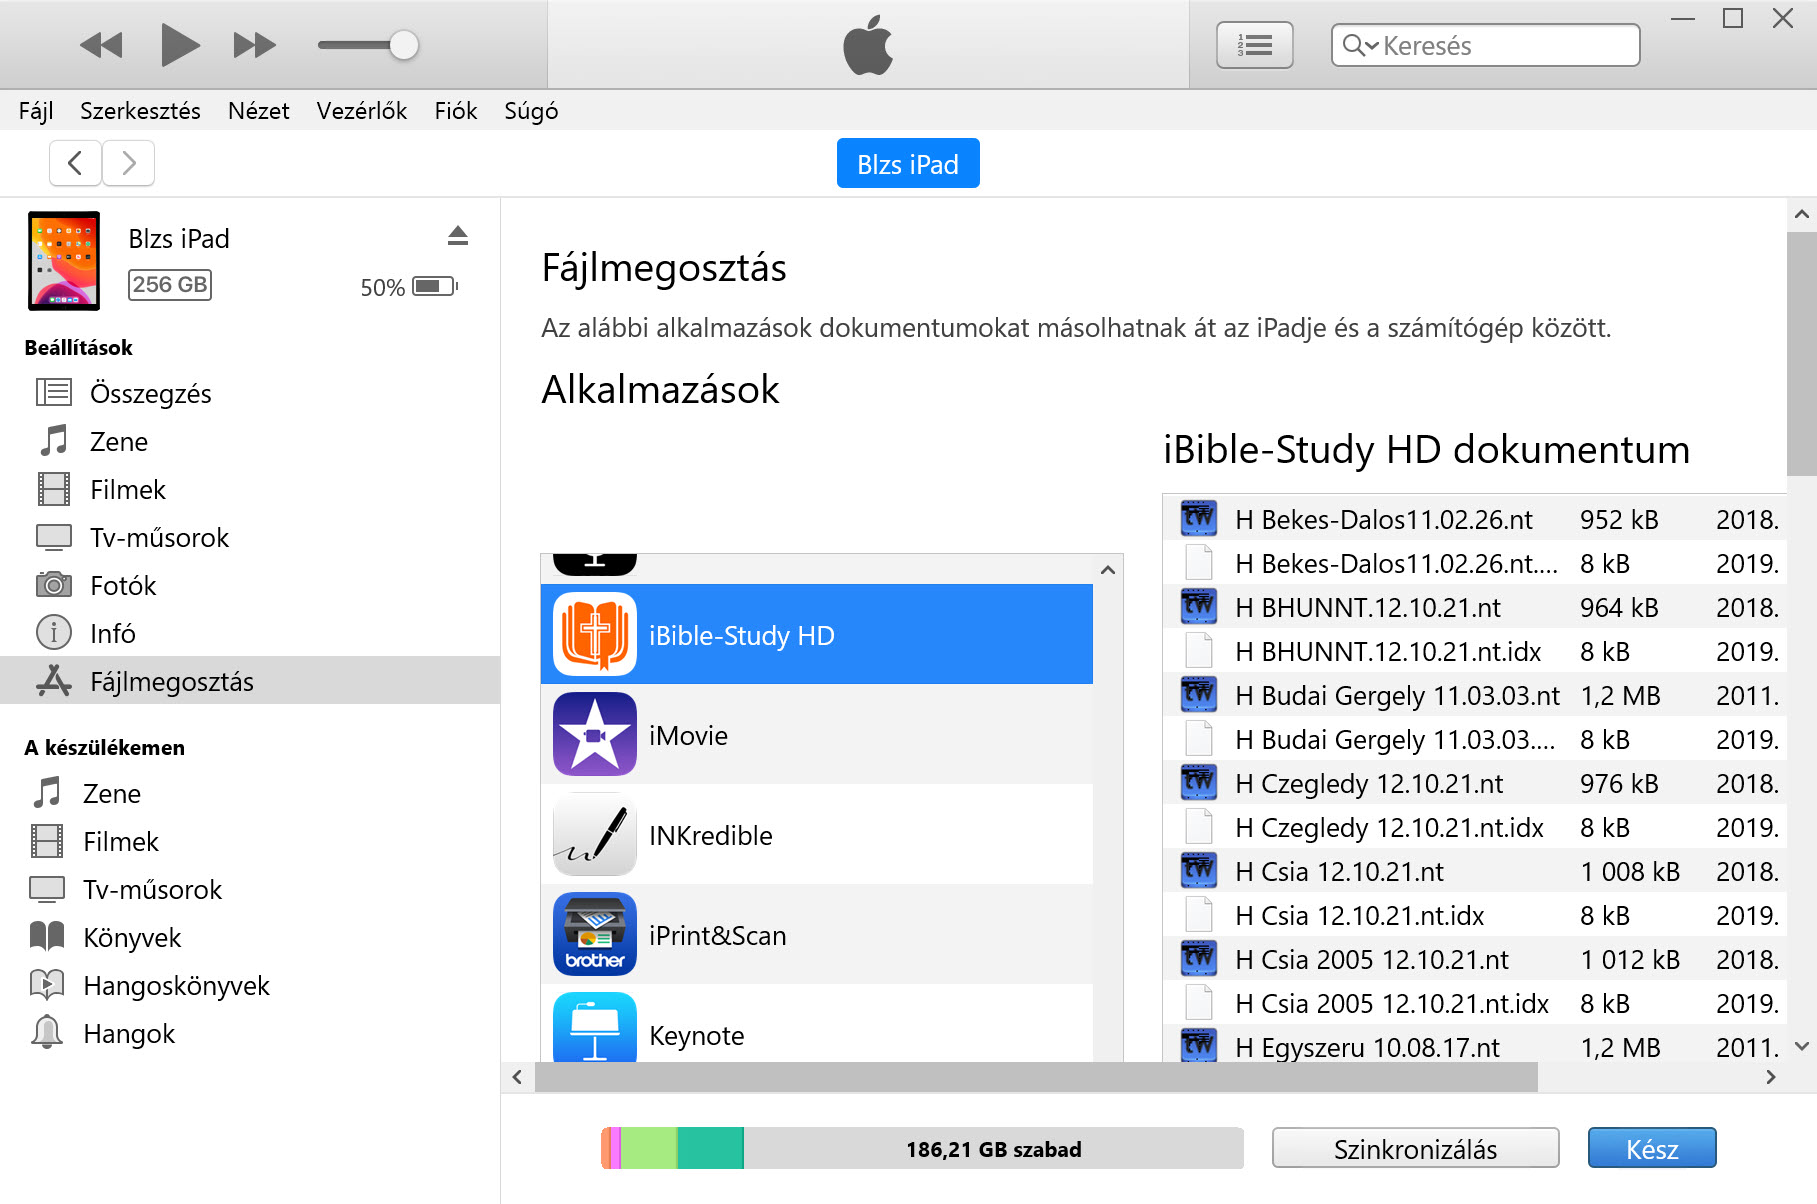Select file H BHUNNT.12.10.21.nt.idx
The image size is (1817, 1204).
point(1474,651)
